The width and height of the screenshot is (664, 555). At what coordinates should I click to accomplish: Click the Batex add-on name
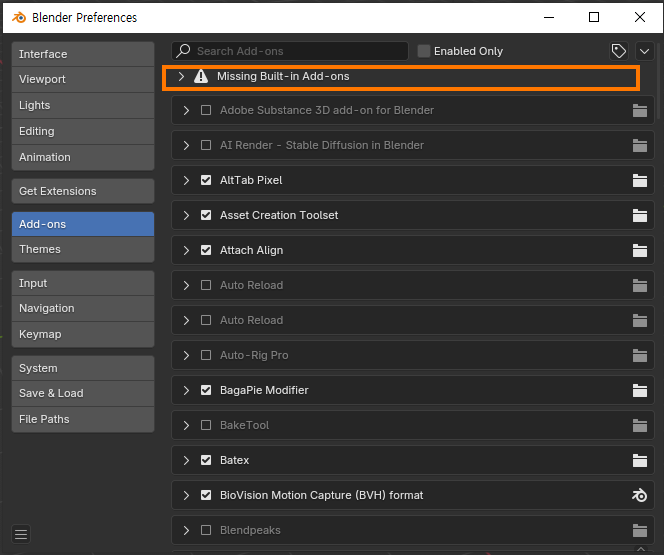[x=234, y=461]
